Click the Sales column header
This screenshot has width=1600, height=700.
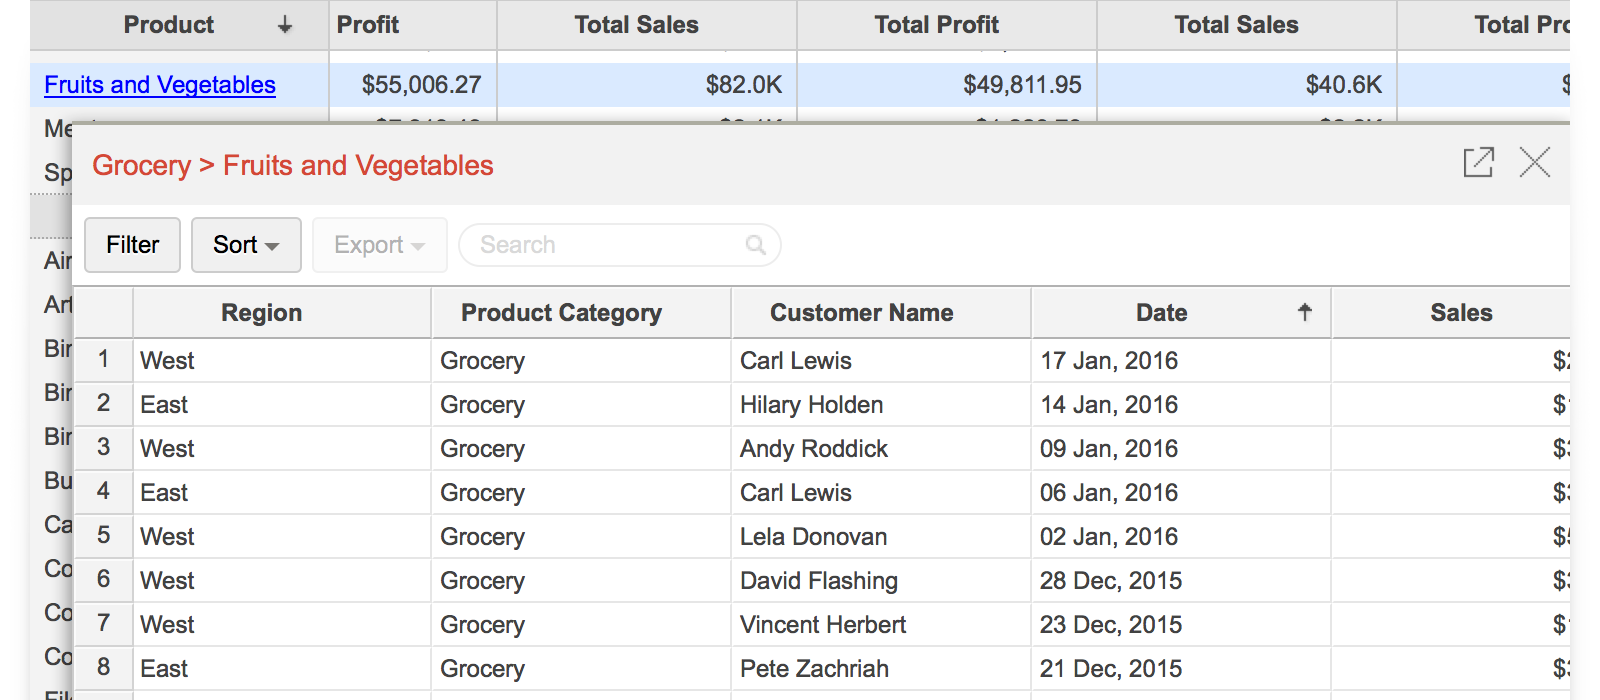pos(1460,313)
